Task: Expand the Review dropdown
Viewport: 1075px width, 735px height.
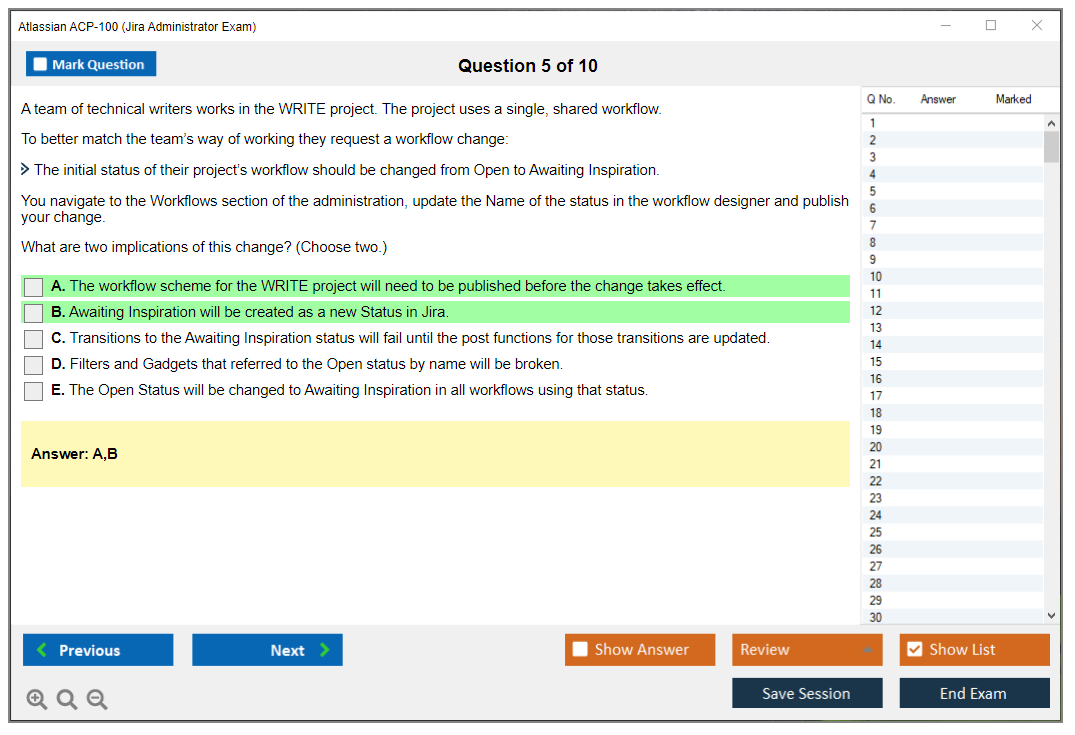Action: 867,650
